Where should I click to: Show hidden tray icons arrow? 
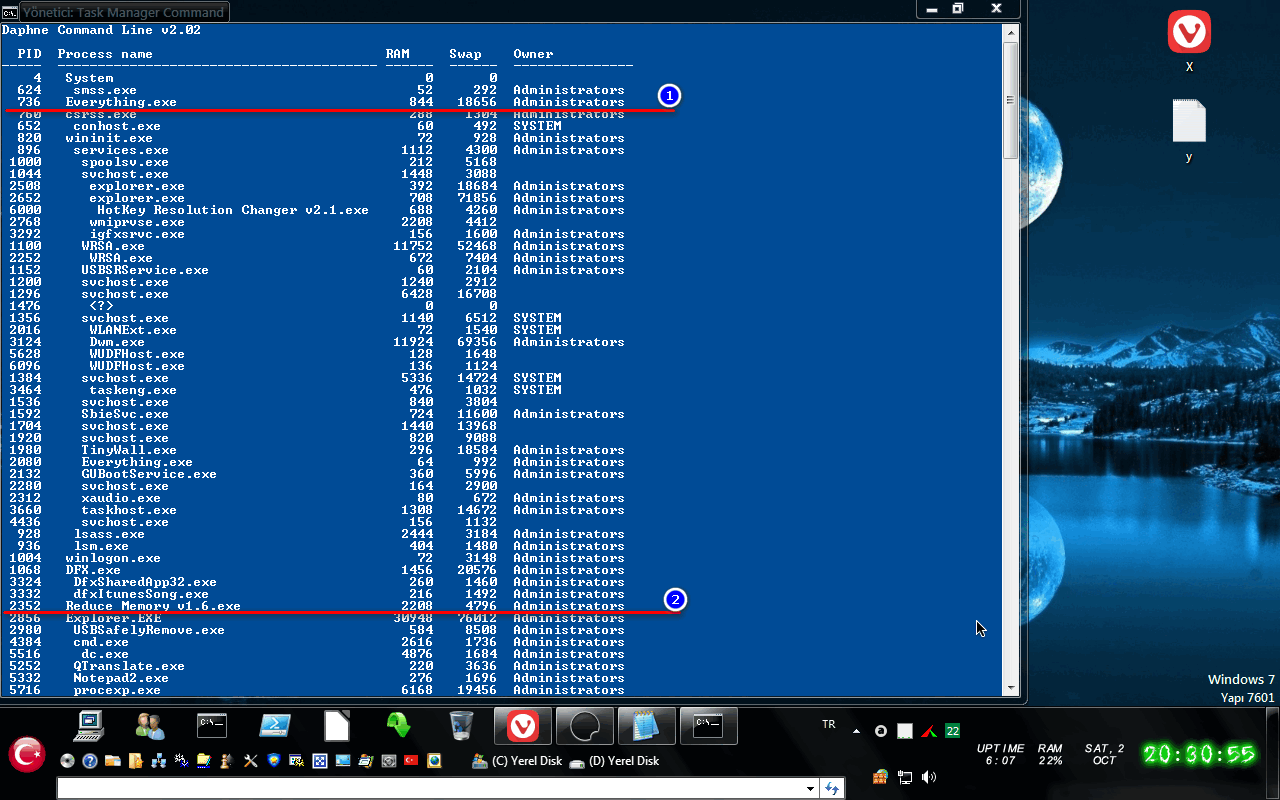tap(856, 731)
